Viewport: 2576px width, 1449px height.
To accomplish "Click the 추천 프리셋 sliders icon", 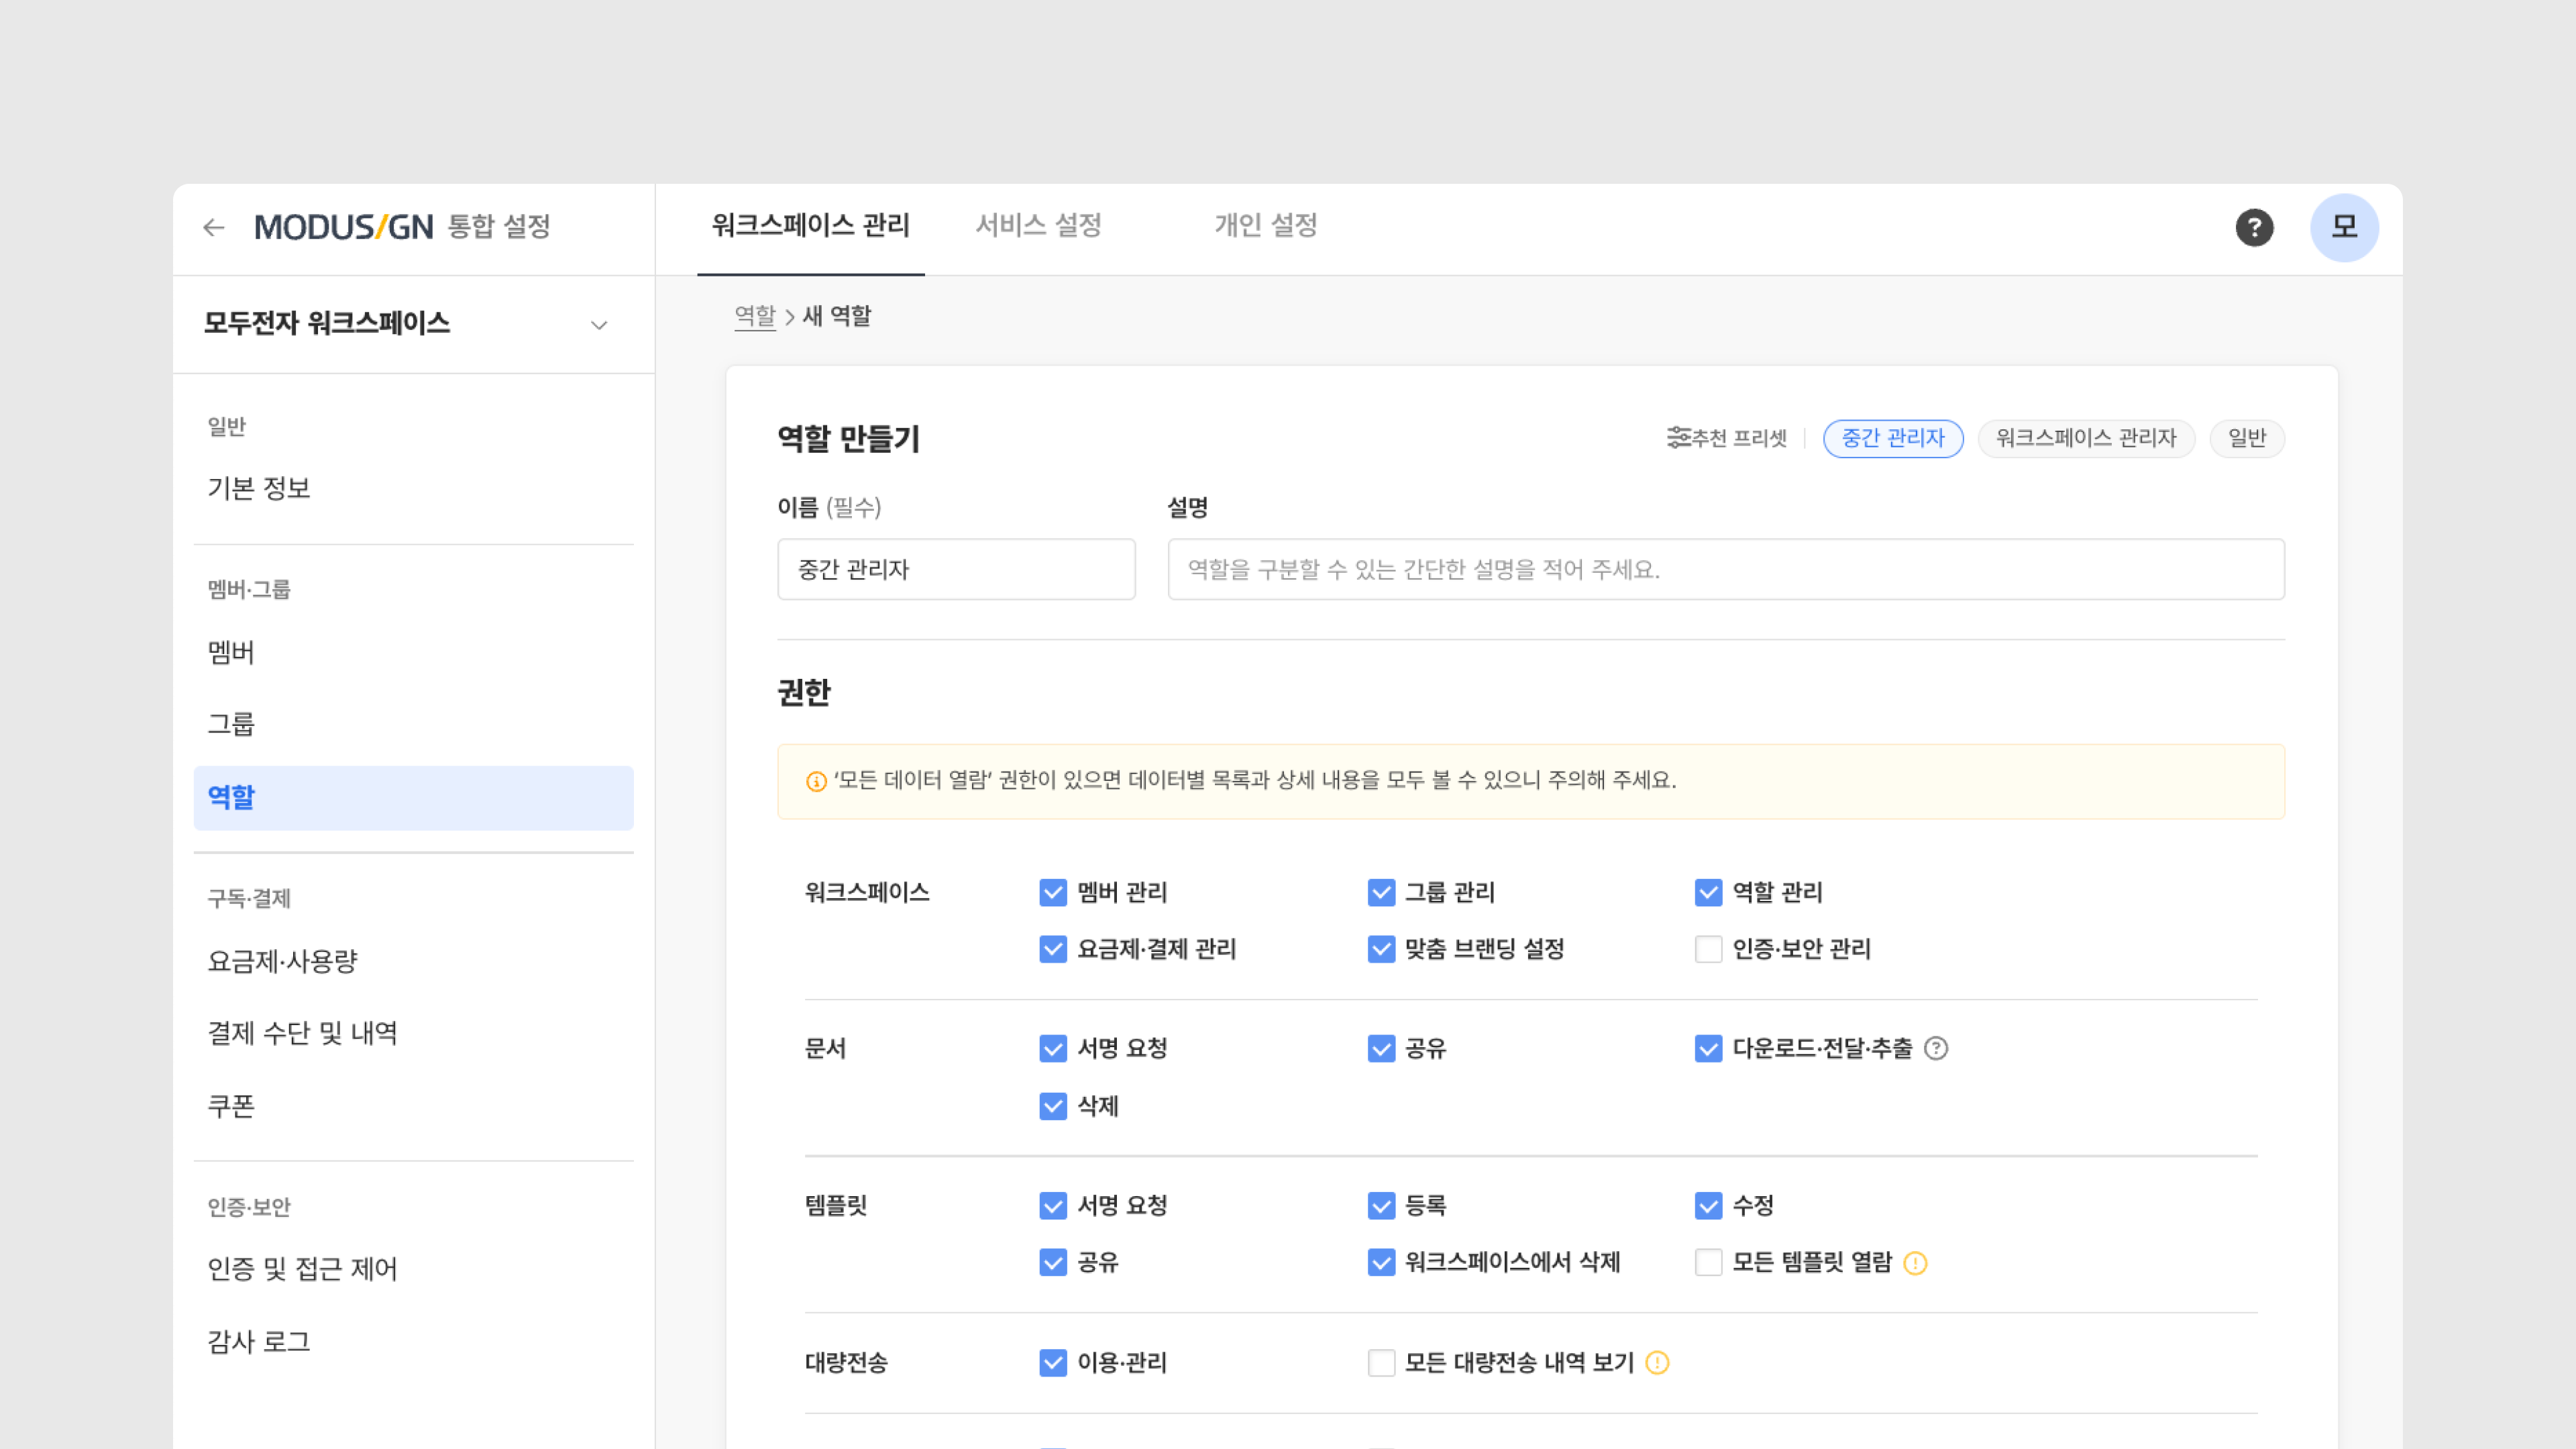I will pyautogui.click(x=1678, y=438).
